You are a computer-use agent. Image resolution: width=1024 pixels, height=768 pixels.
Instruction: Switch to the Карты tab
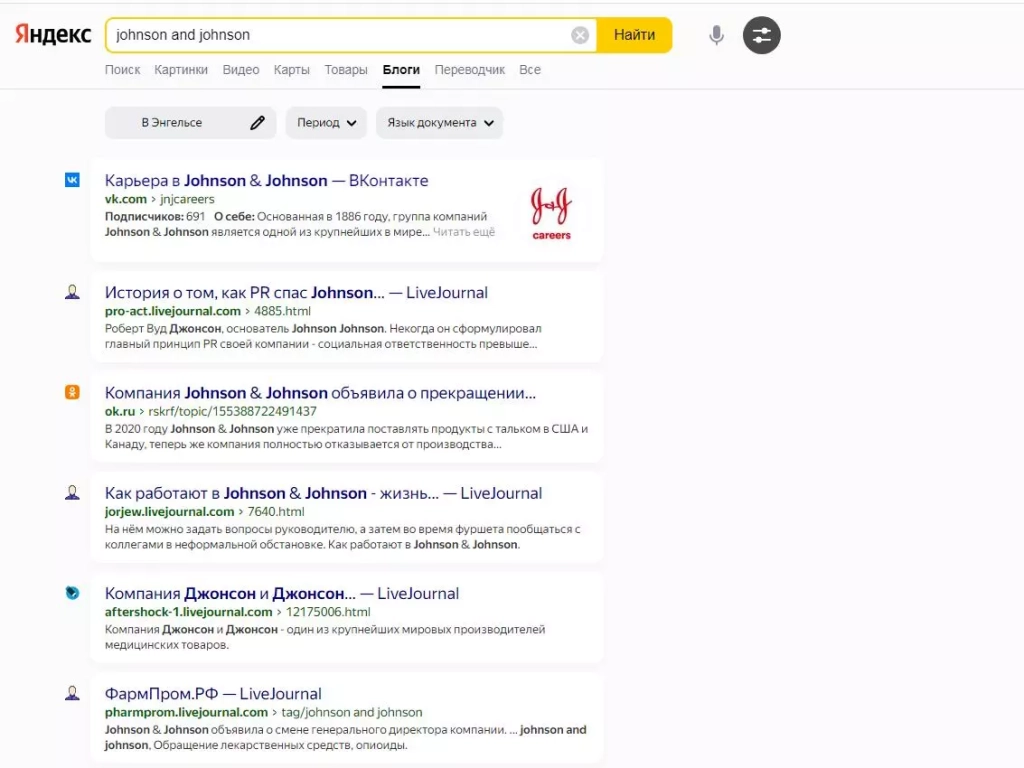(x=292, y=70)
